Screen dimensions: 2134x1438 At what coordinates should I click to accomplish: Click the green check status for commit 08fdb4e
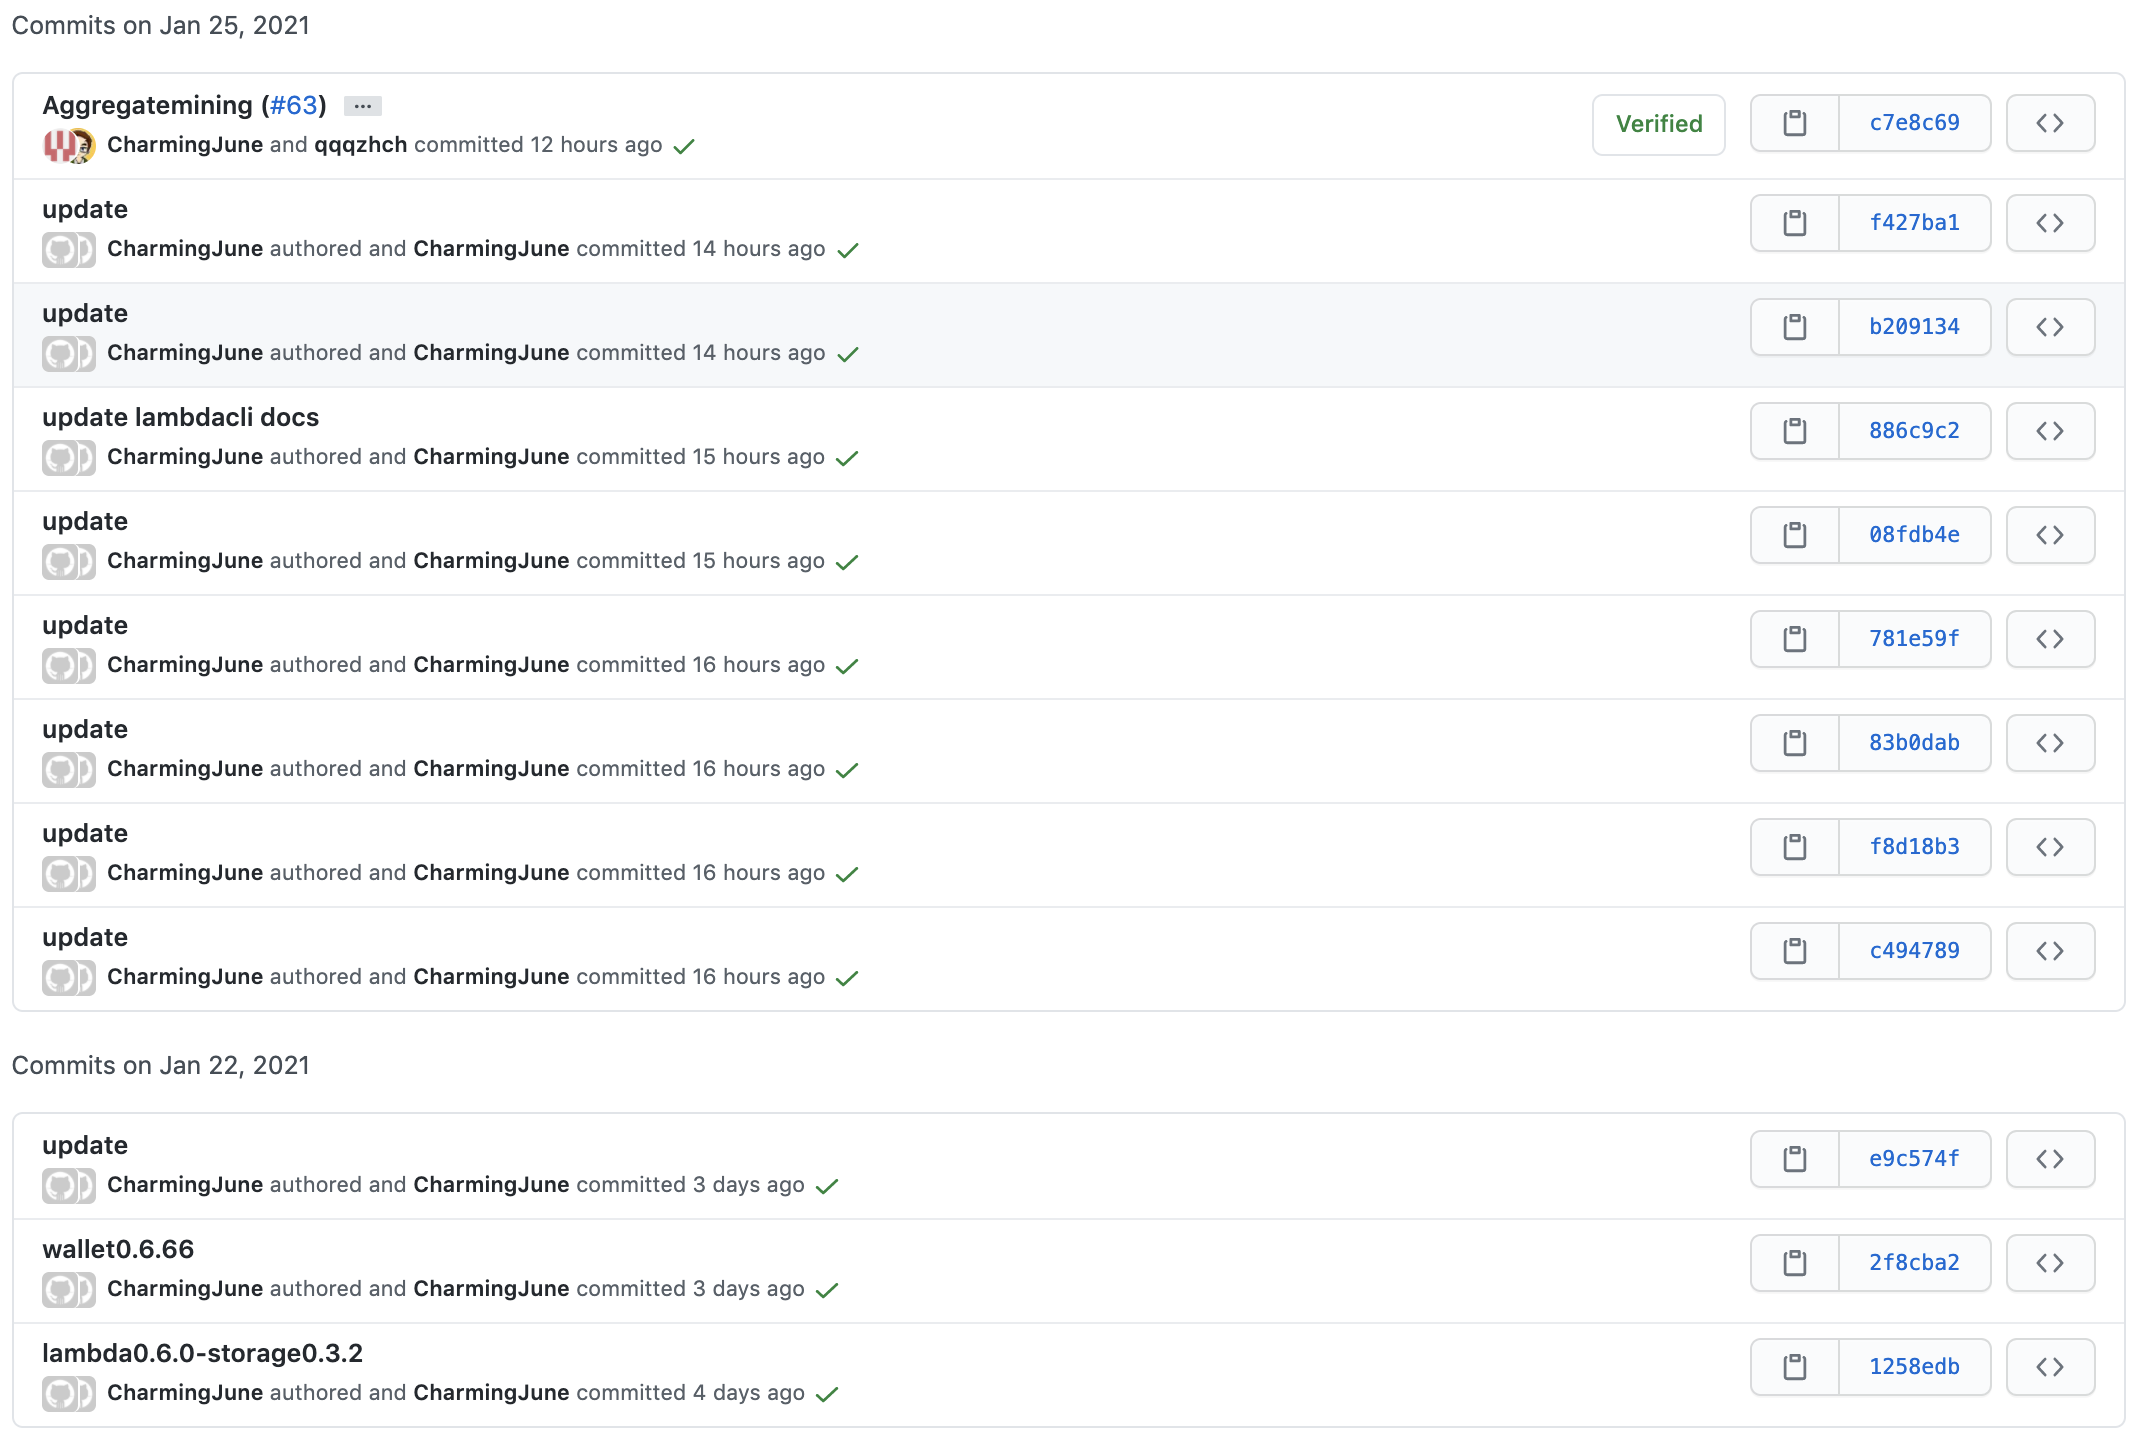(x=847, y=562)
